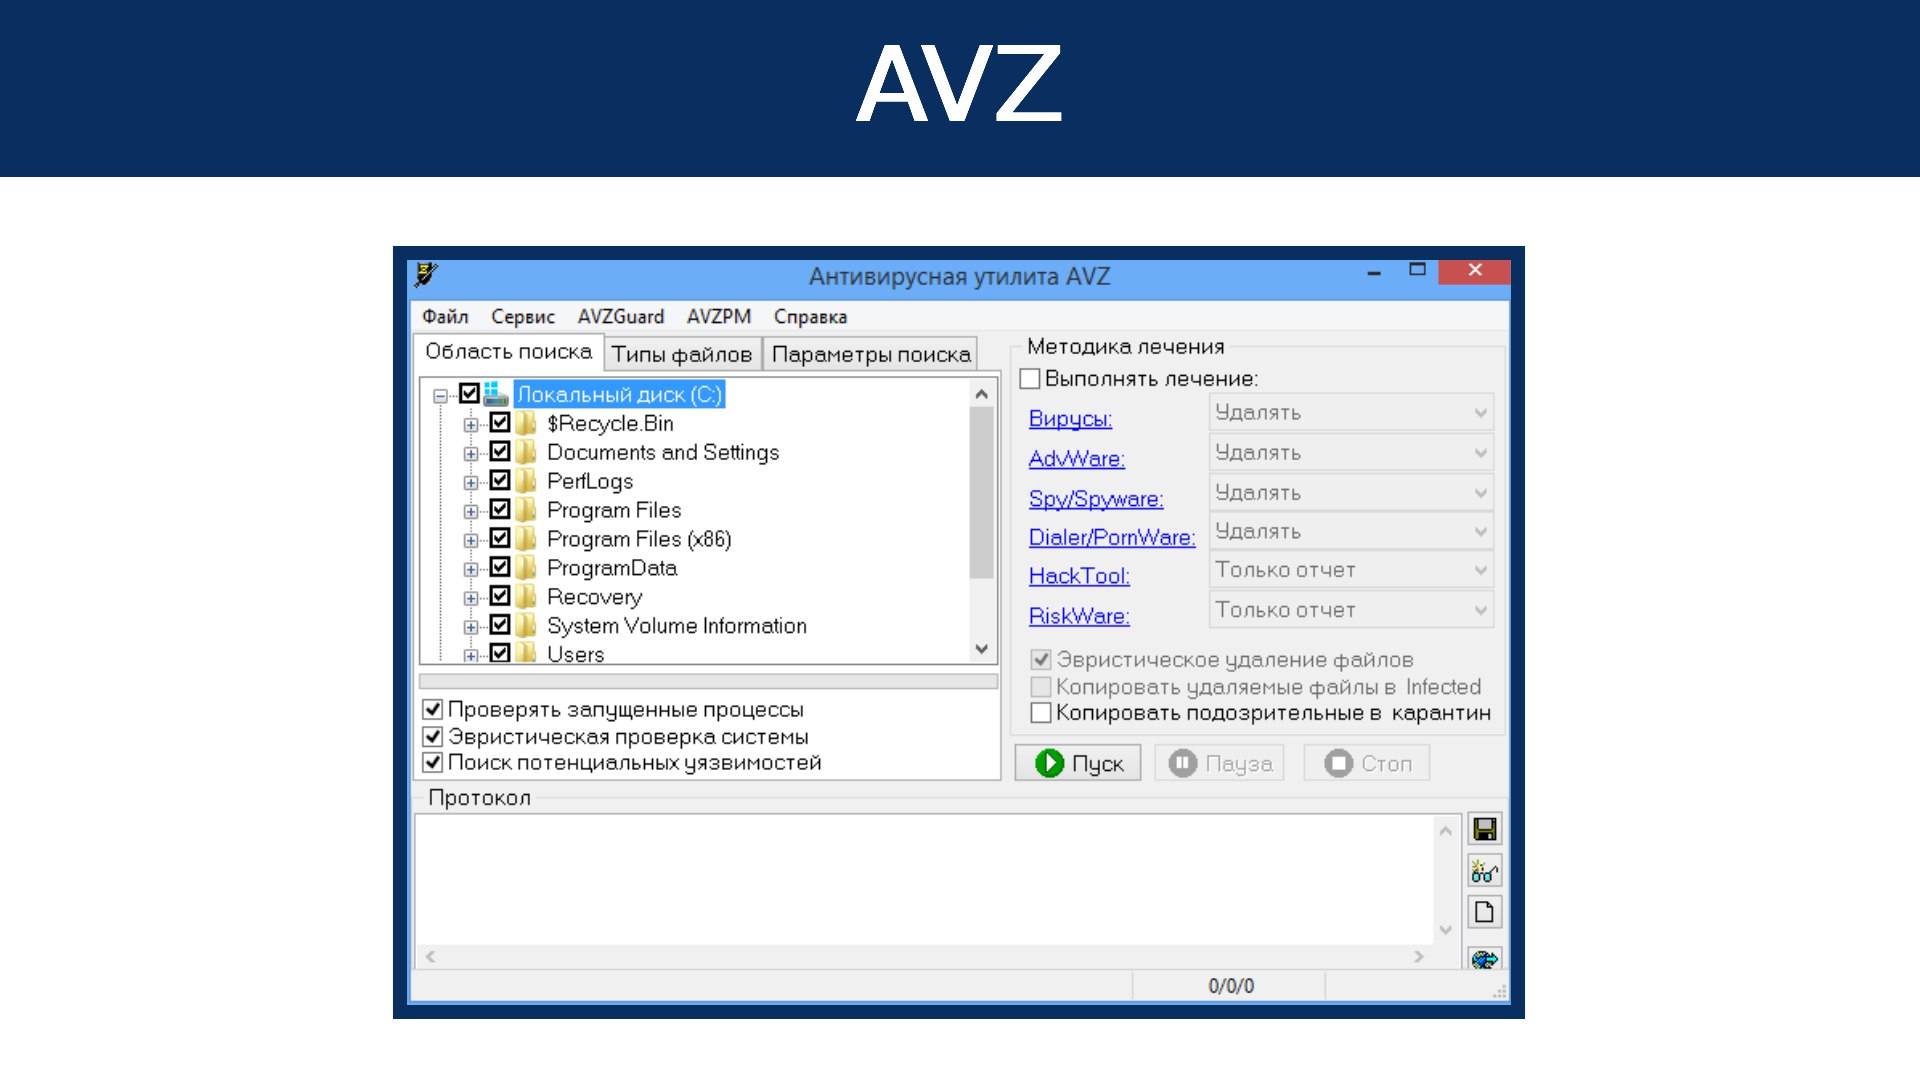Collapse the Локальный диск (C:) tree node
This screenshot has width=1920, height=1080.
[440, 396]
